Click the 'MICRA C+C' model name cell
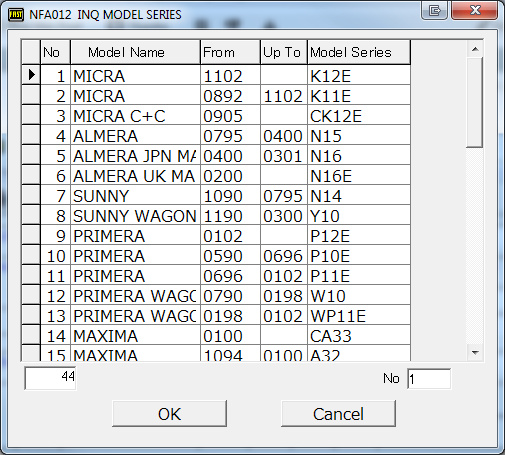The image size is (505, 455). click(x=135, y=115)
